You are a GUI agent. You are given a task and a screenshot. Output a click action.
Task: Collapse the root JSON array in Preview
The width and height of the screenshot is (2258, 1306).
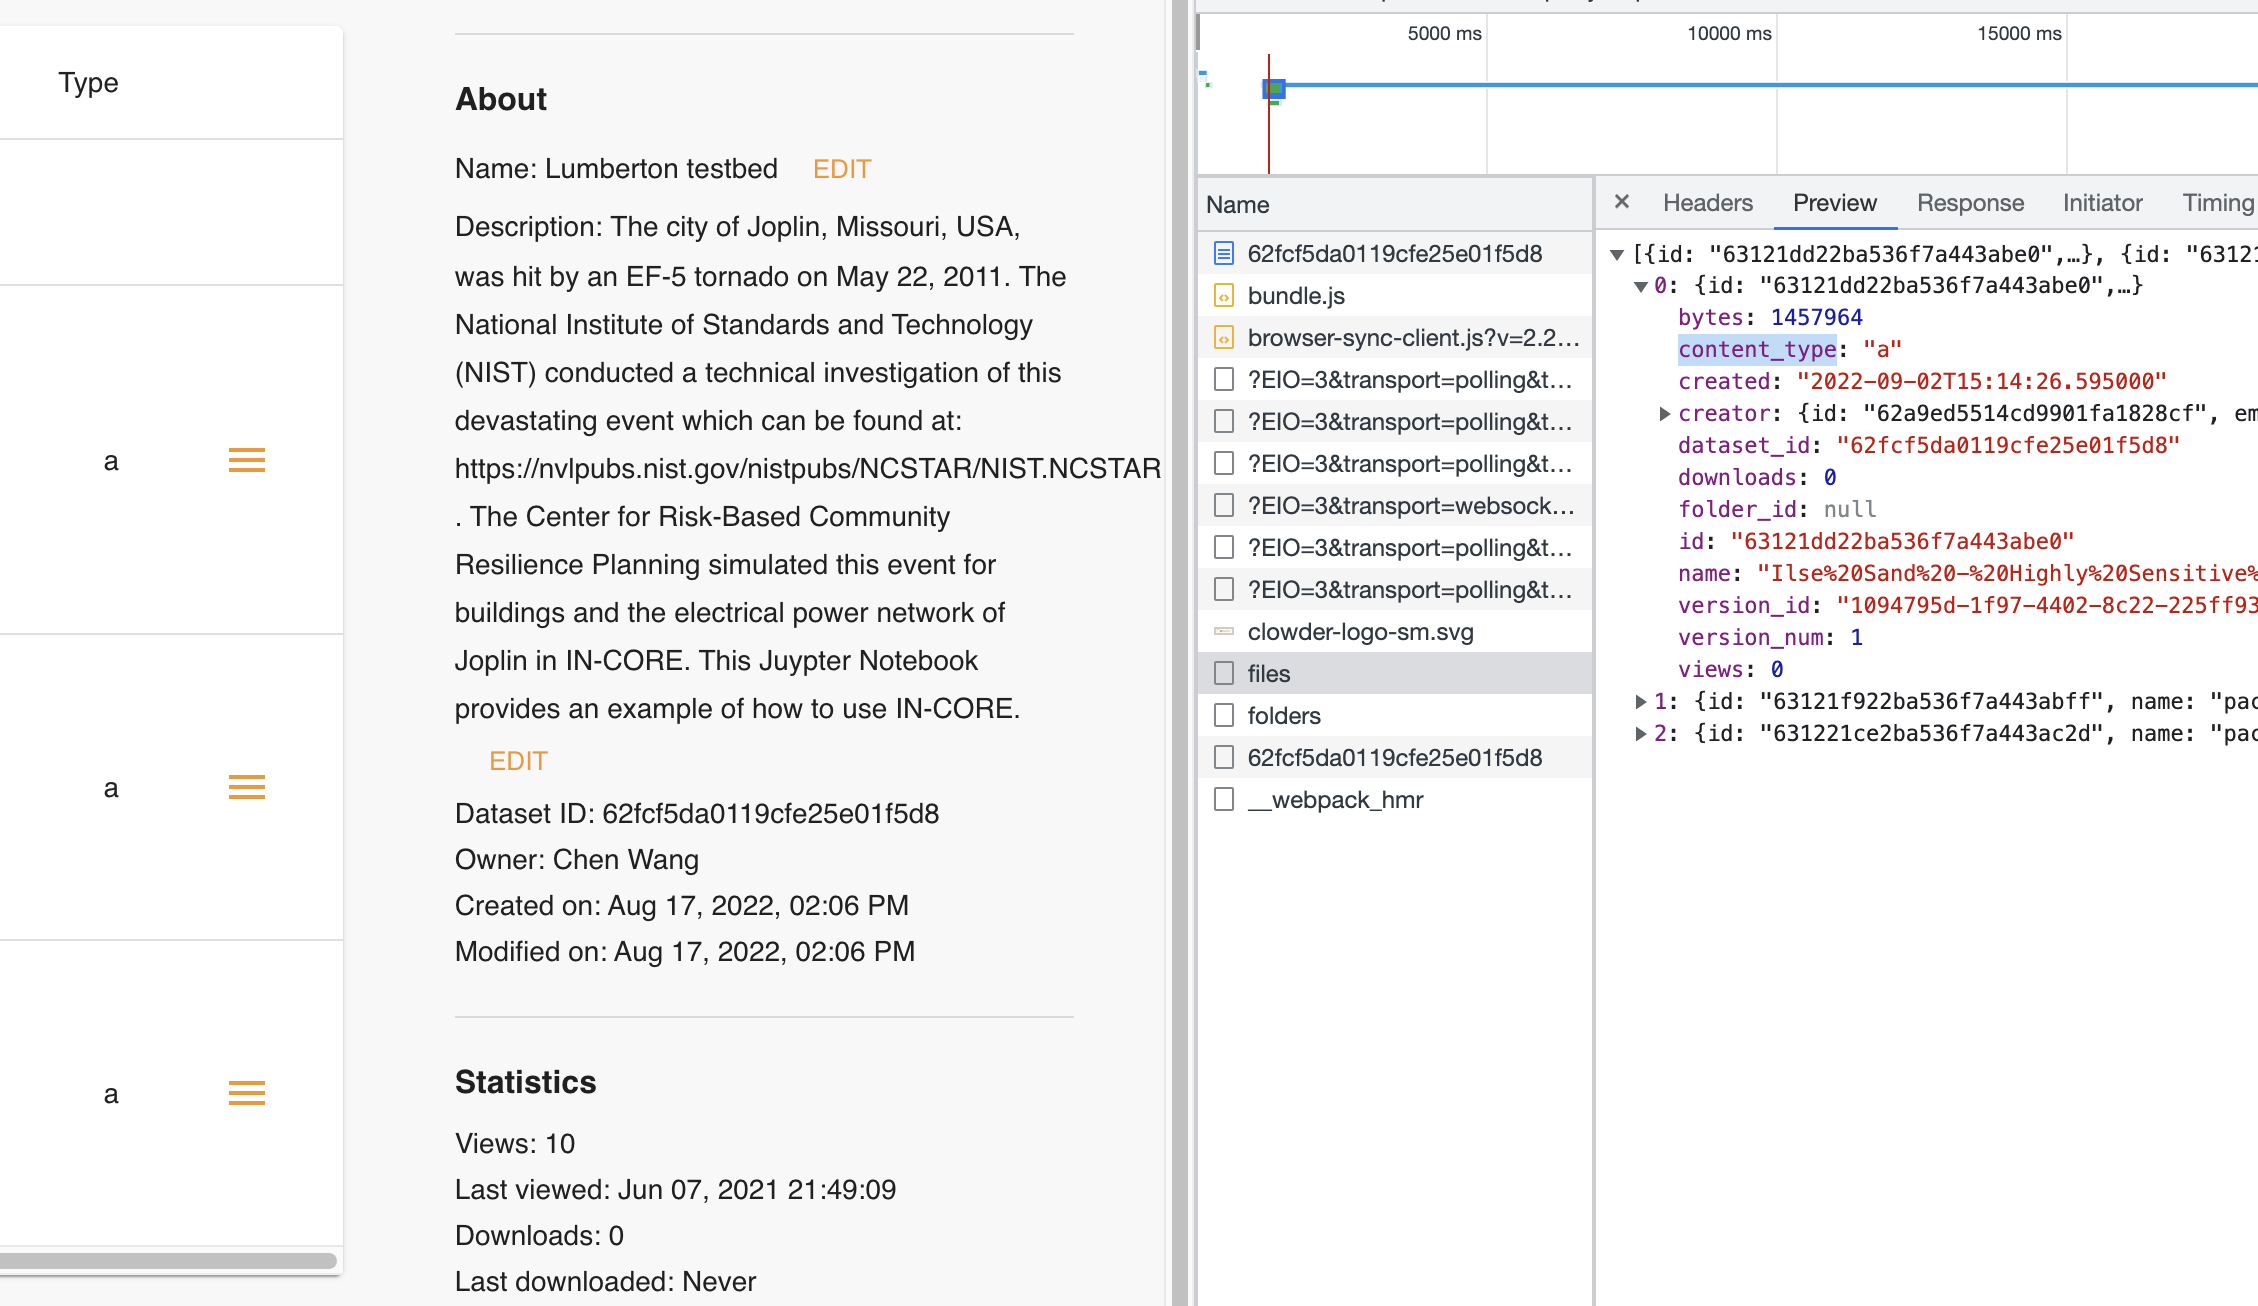click(x=1616, y=255)
